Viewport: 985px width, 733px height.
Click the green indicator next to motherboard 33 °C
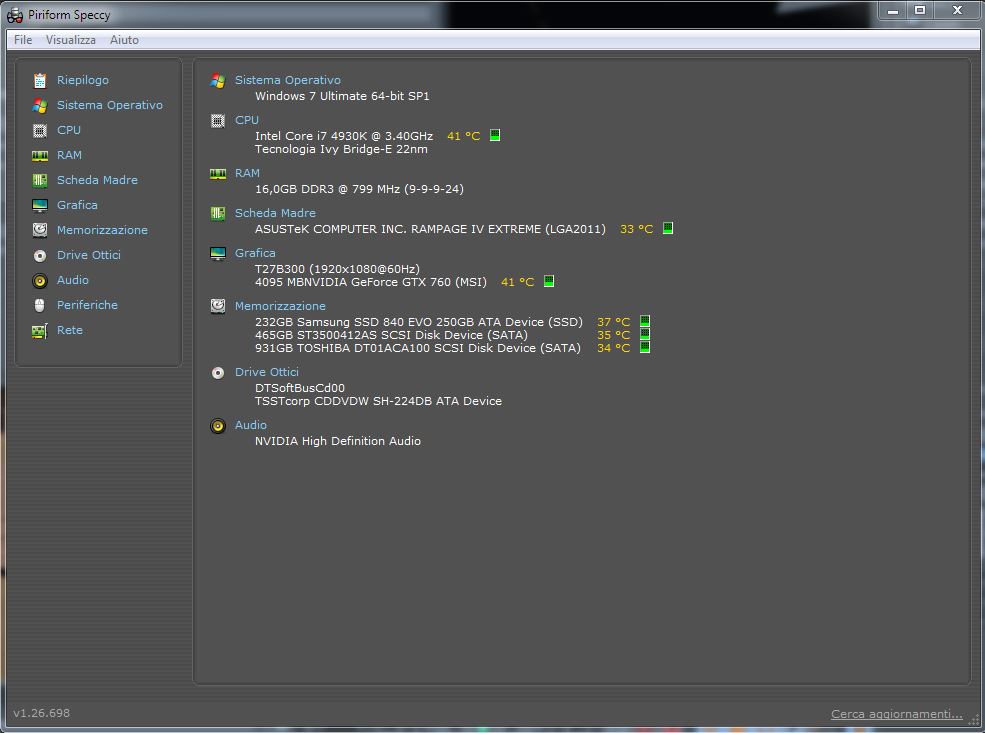[x=668, y=228]
